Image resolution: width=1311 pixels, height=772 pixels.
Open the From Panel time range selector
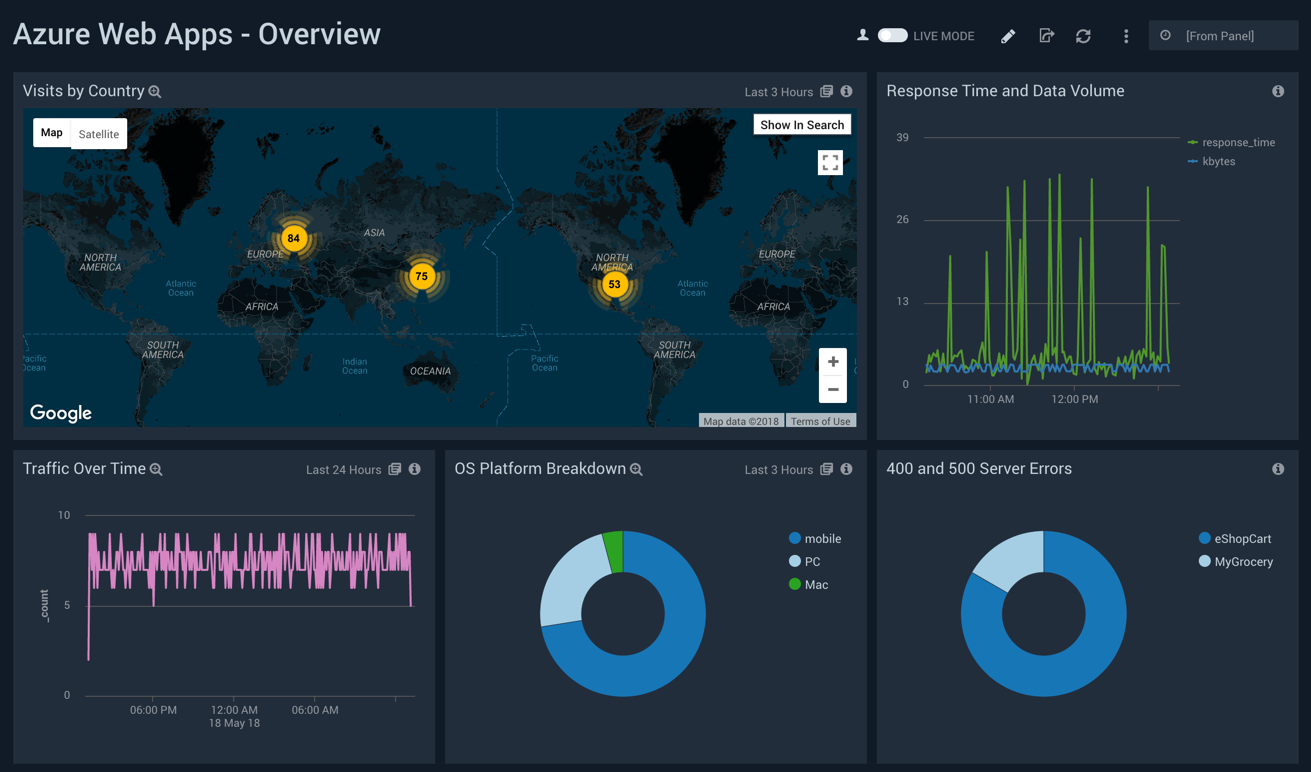[1222, 36]
